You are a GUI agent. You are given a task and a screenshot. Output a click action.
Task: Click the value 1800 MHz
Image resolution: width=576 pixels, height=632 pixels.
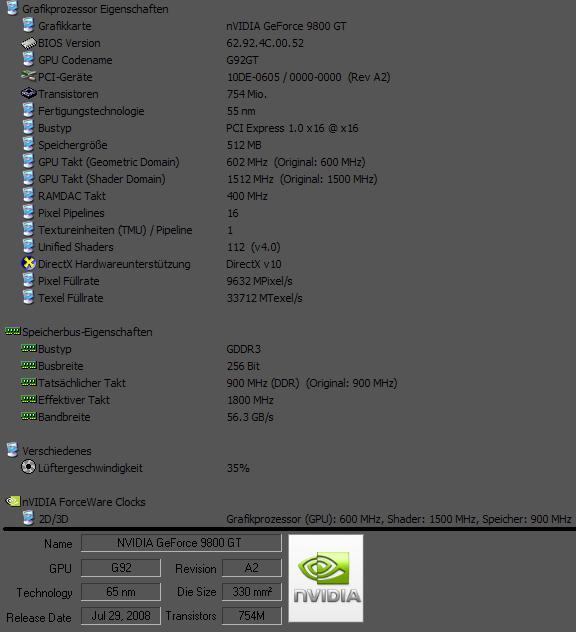coord(250,400)
